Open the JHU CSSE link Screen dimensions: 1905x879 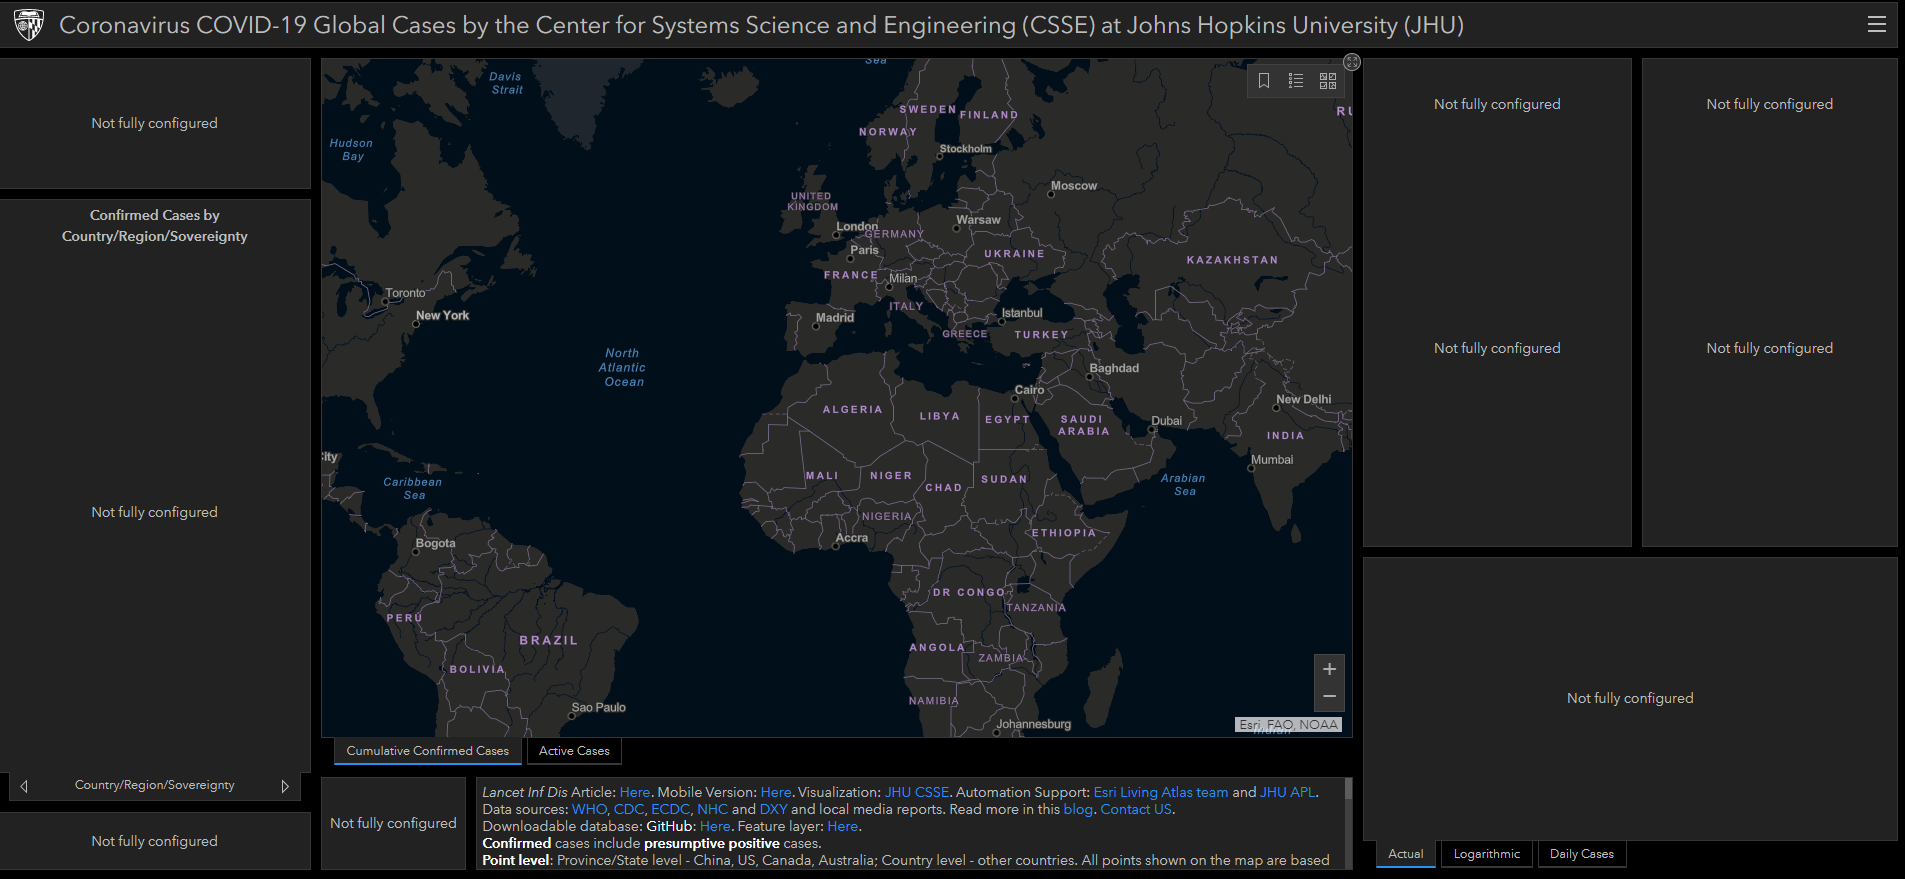(917, 792)
